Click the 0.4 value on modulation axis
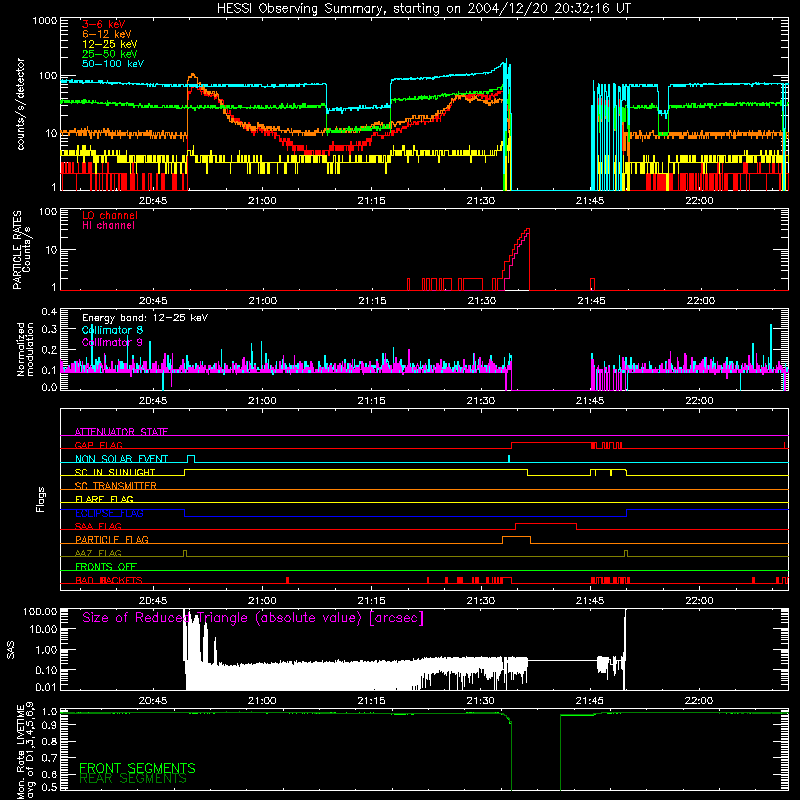 [49, 311]
